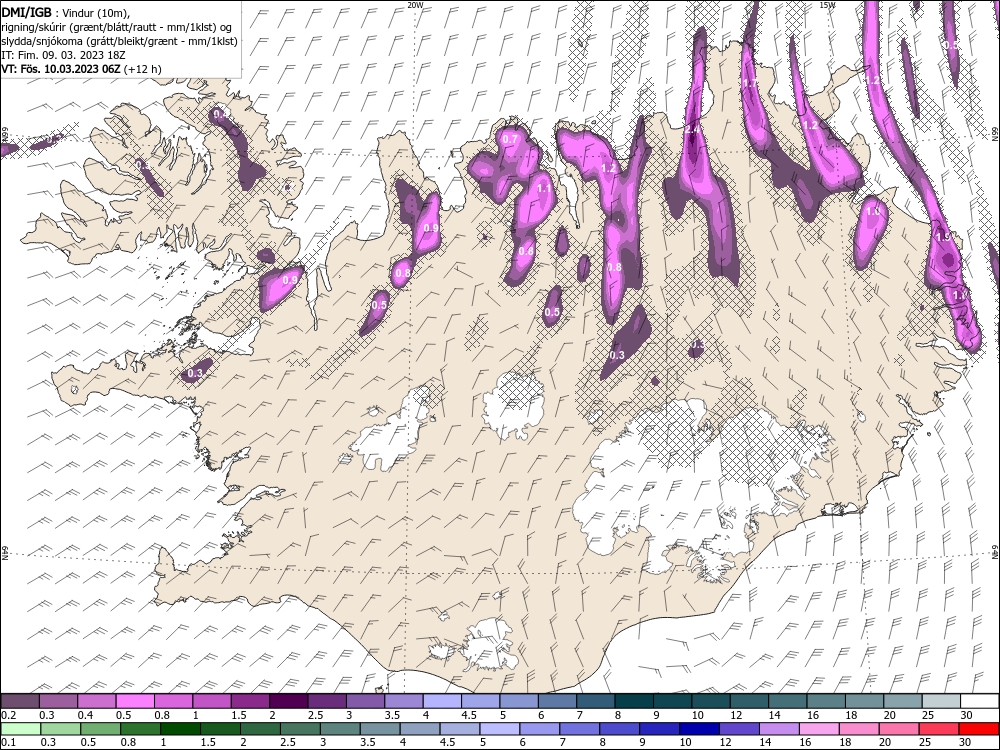1000x750 pixels.
Task: Click the red 30 swatch on the lower scale
Action: (x=979, y=729)
